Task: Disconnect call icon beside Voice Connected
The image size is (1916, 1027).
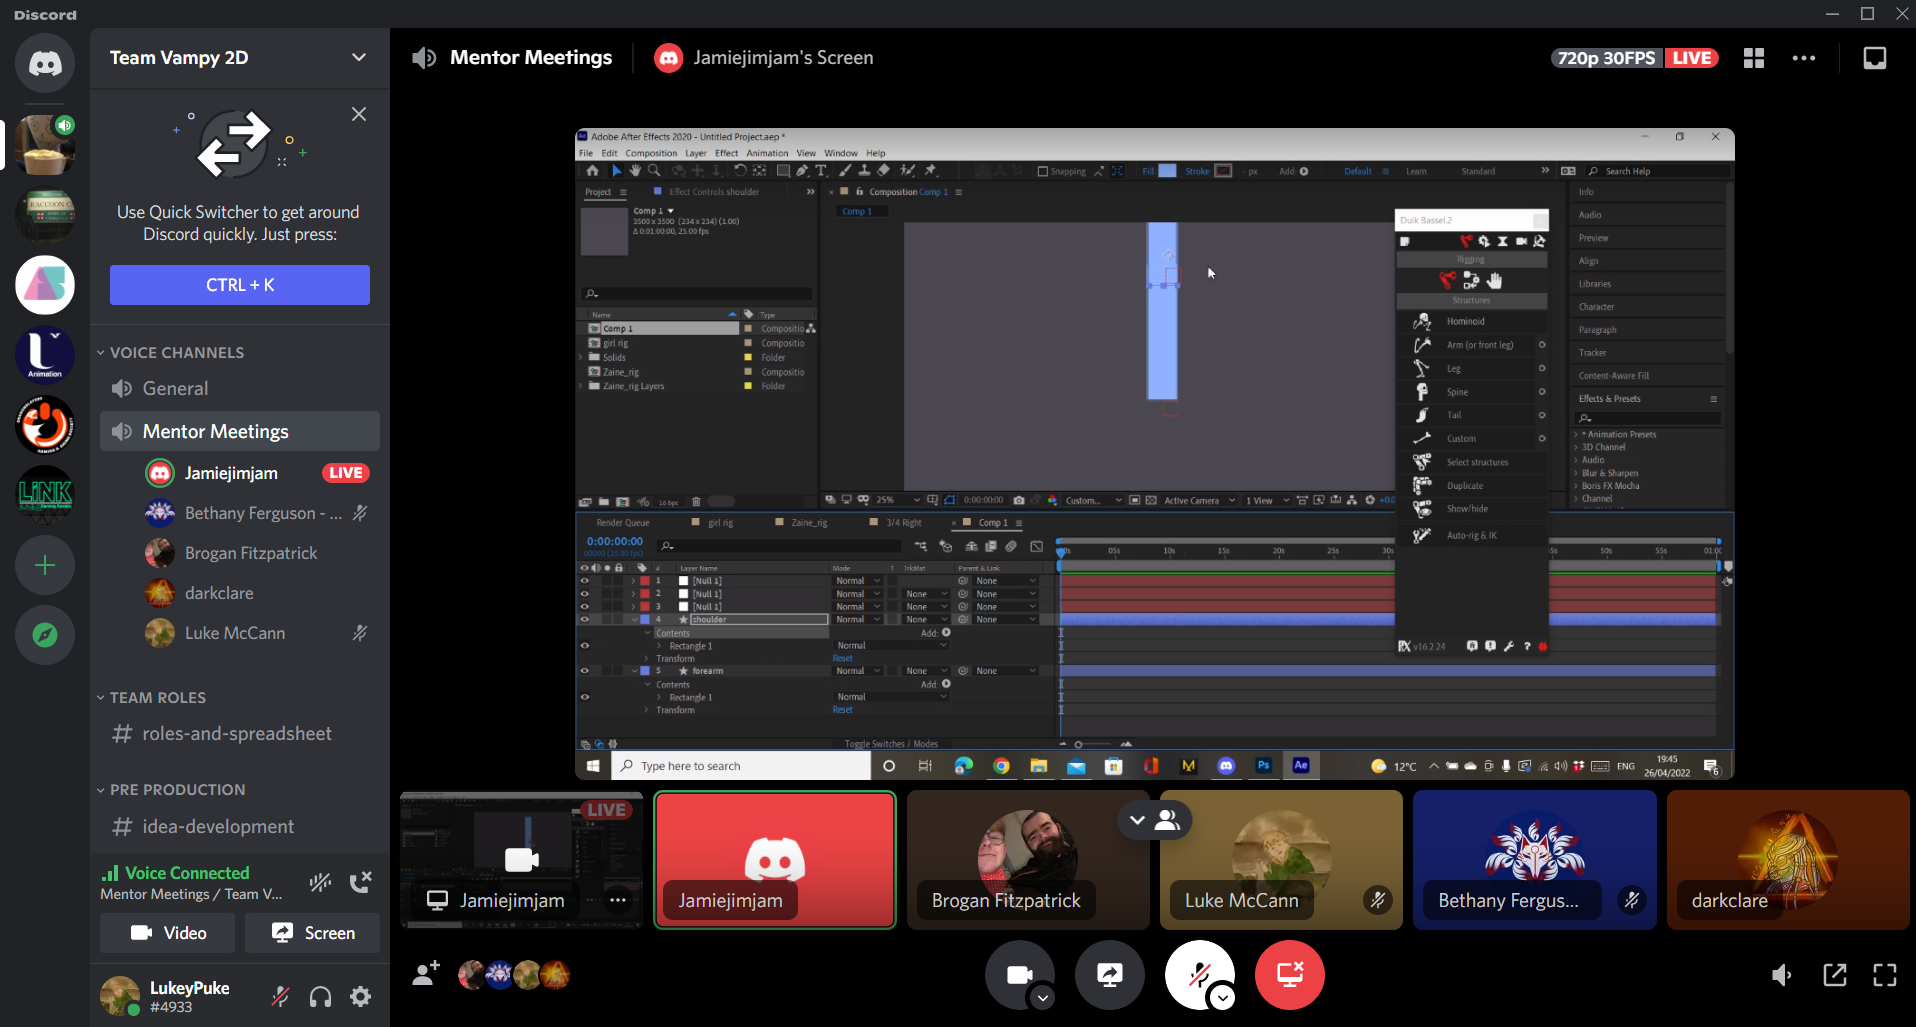Action: (x=361, y=882)
